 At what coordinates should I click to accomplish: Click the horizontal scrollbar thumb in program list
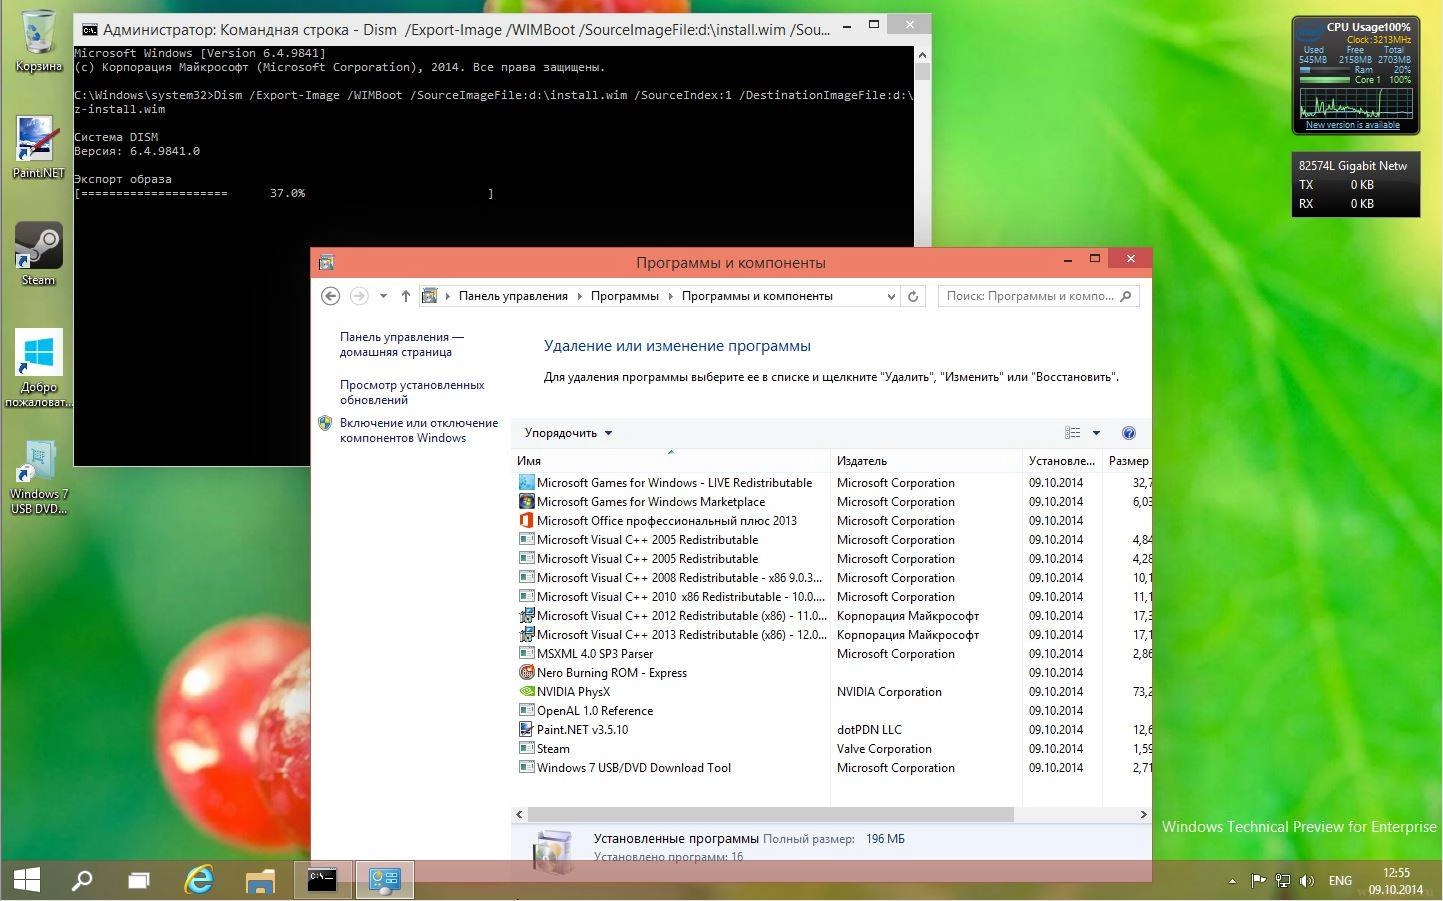771,815
